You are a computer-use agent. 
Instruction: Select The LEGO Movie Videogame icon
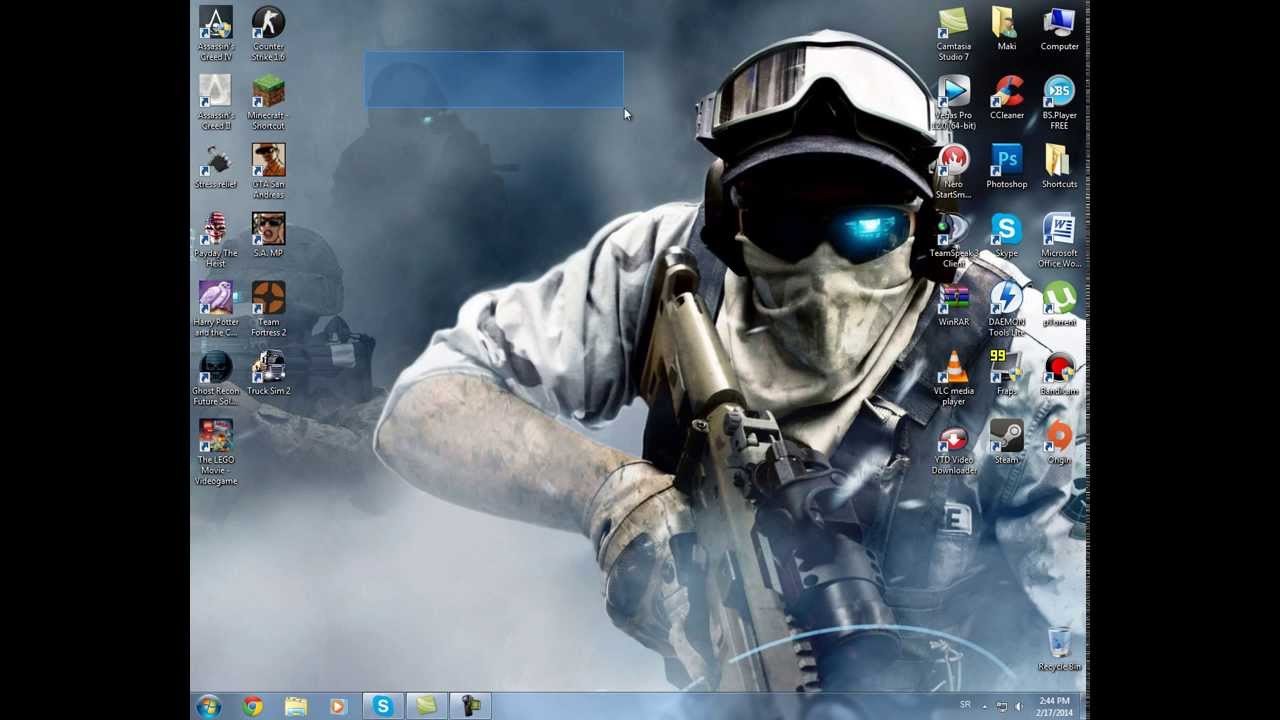[216, 453]
